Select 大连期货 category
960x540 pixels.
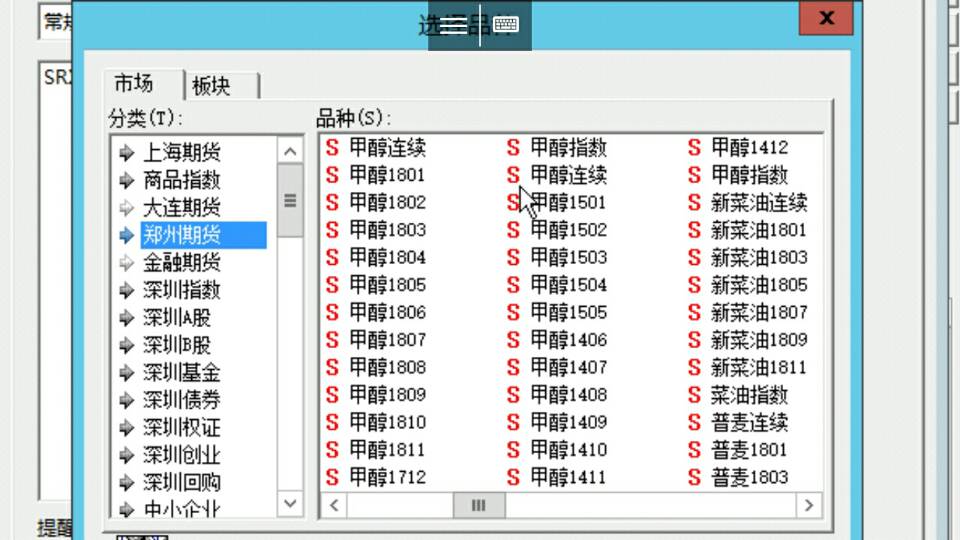pyautogui.click(x=181, y=208)
